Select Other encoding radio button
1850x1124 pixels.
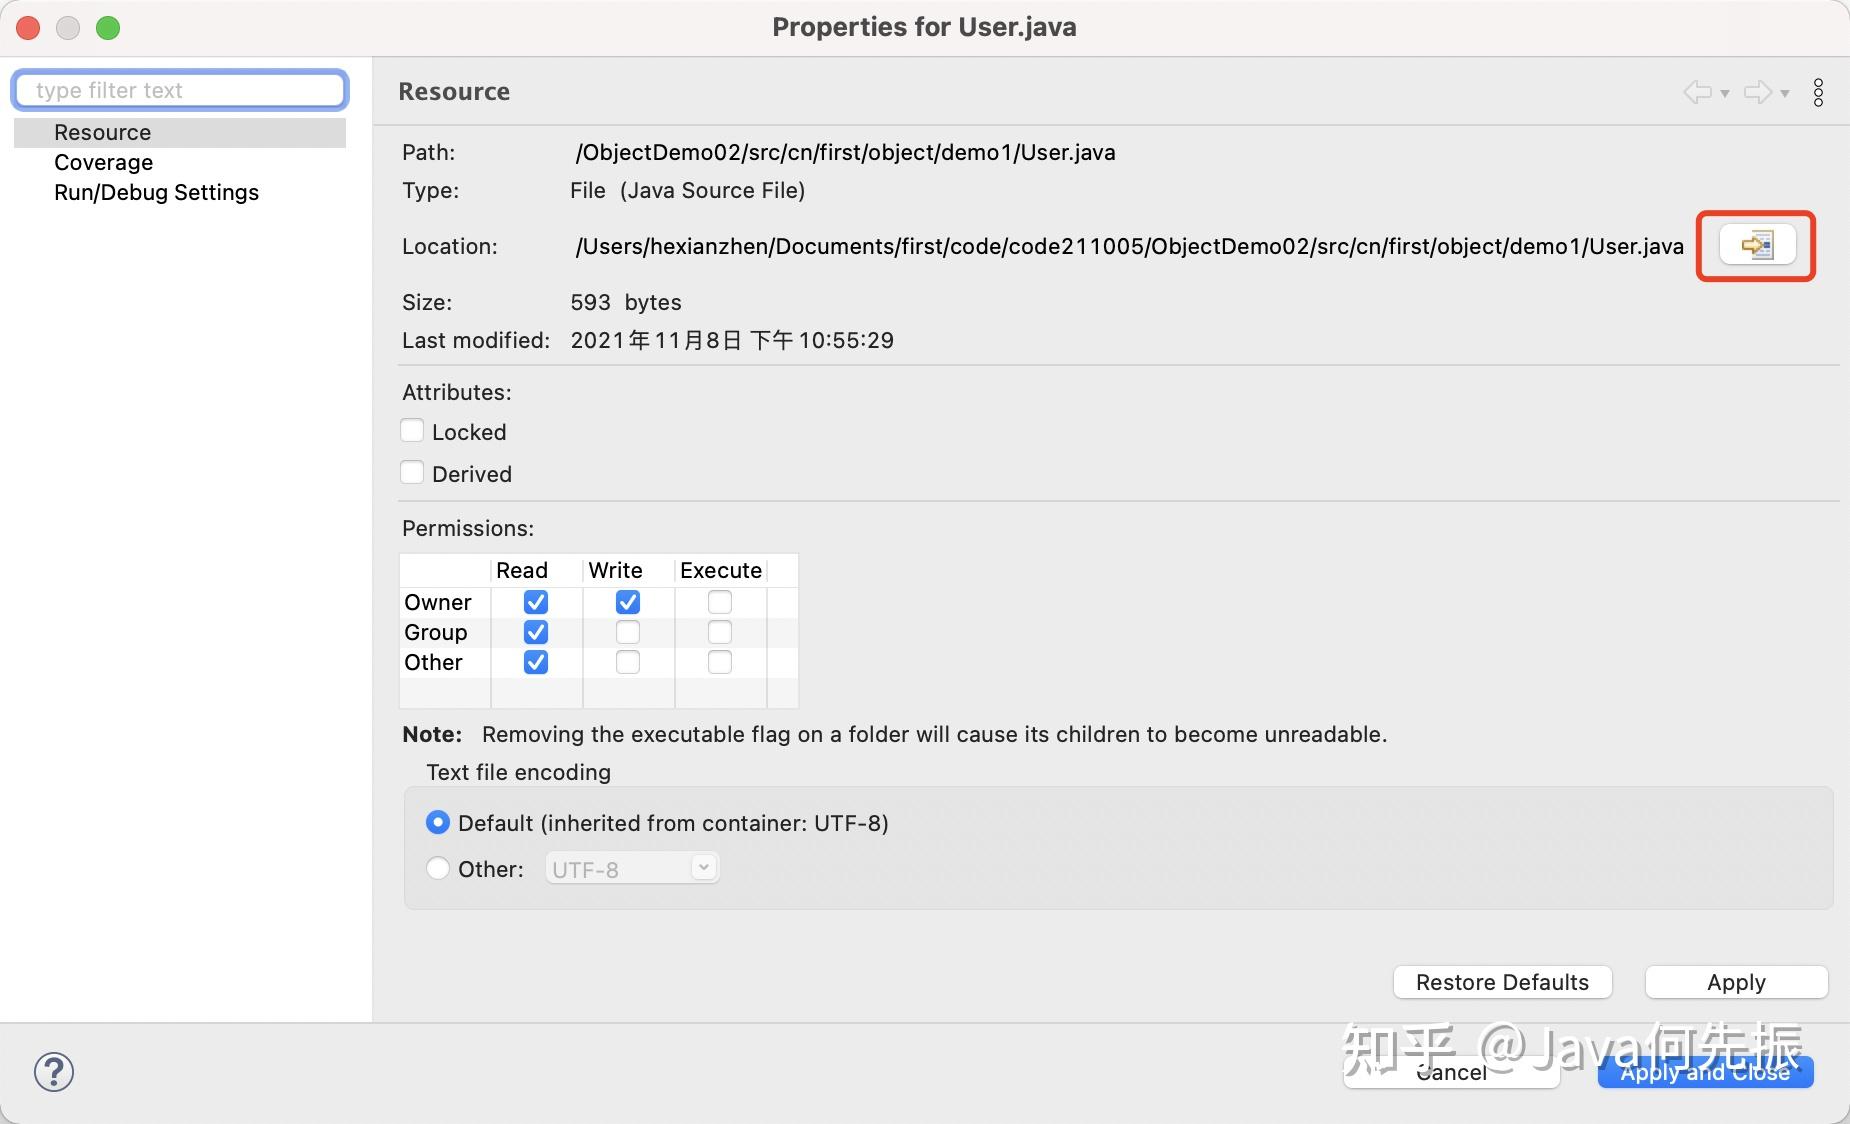[x=438, y=868]
